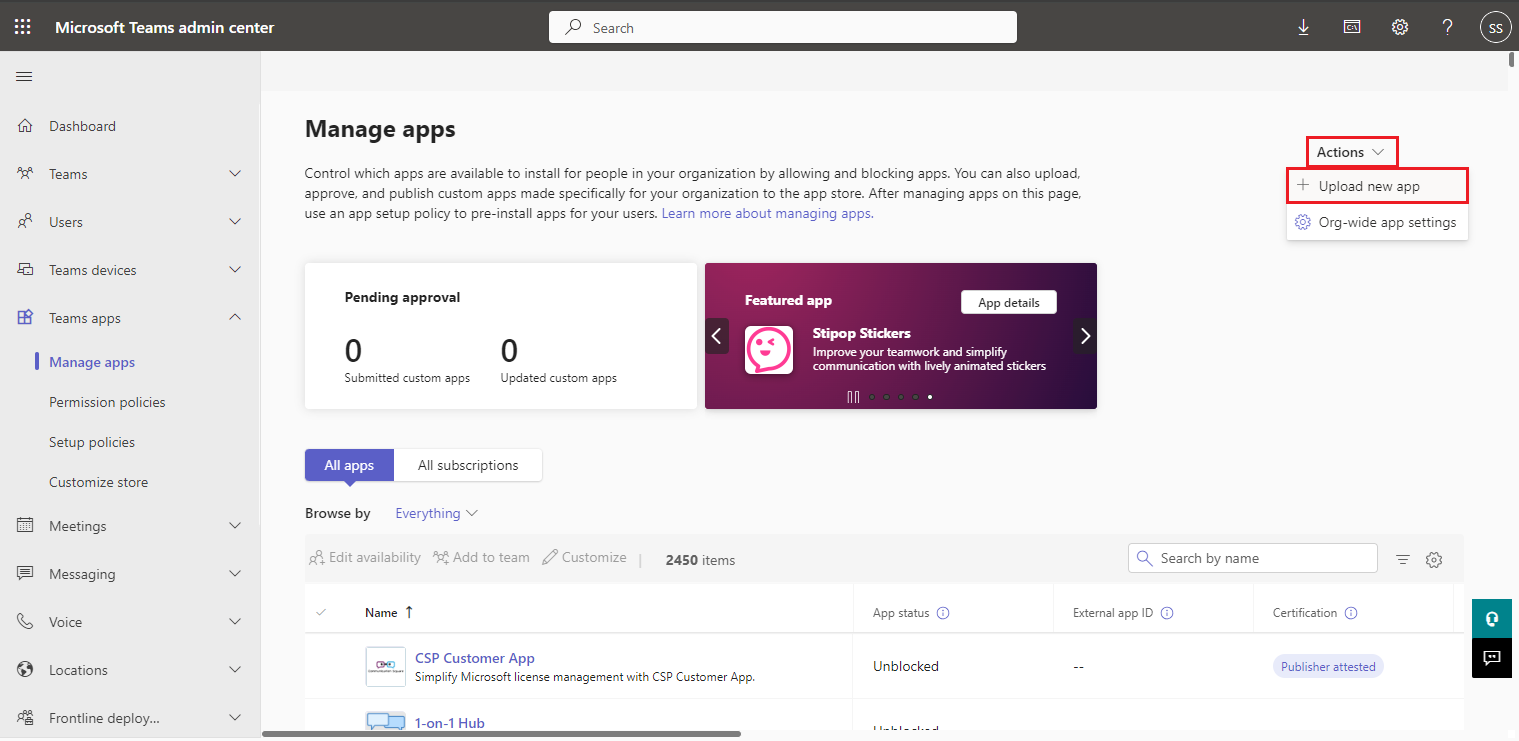Open the Everything browse-by dropdown
Screen dimensions: 1519x741
(437, 513)
